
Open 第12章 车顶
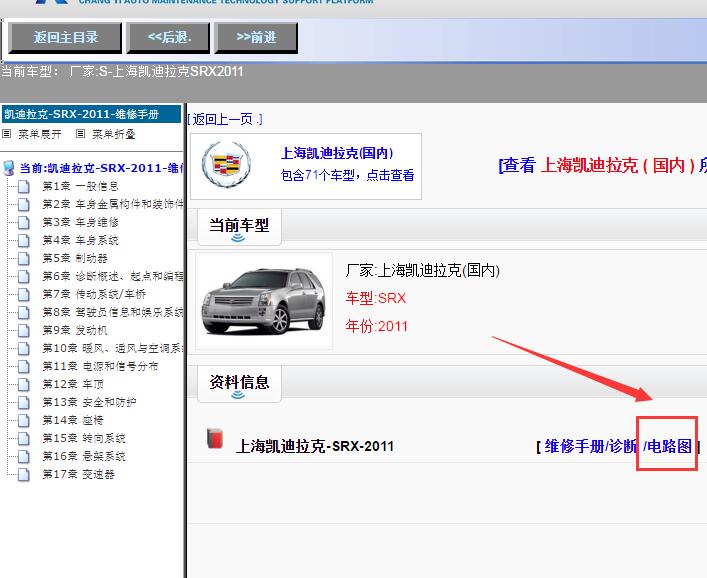[x=73, y=385]
